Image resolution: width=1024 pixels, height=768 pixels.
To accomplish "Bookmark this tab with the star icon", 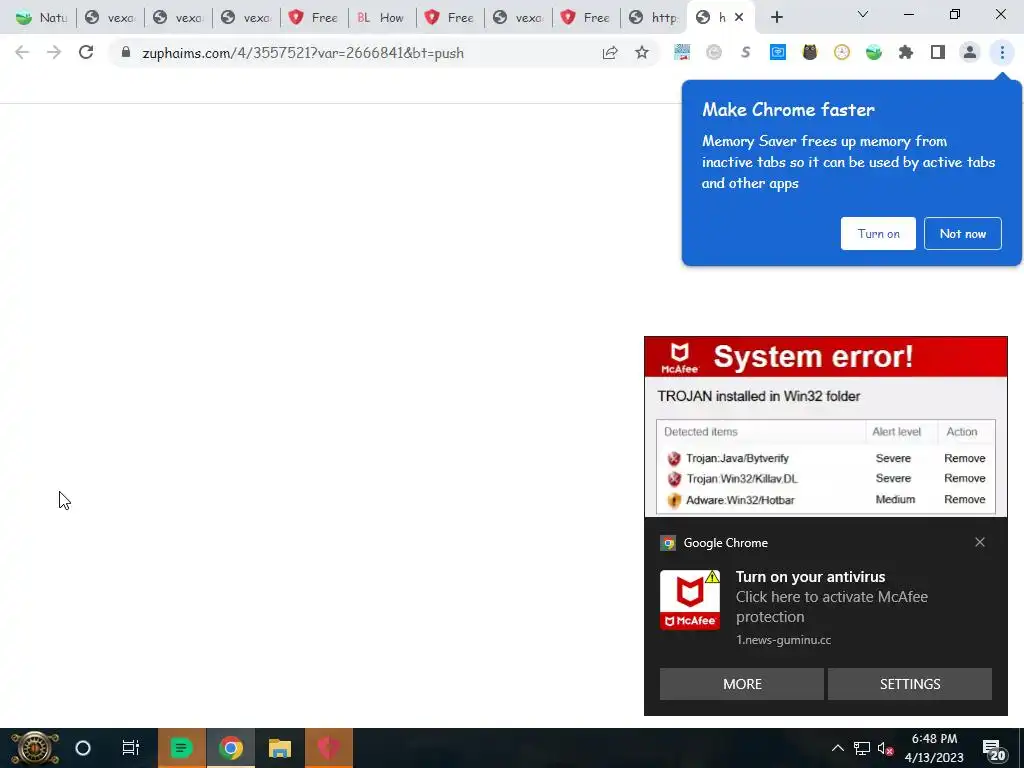I will pyautogui.click(x=642, y=53).
